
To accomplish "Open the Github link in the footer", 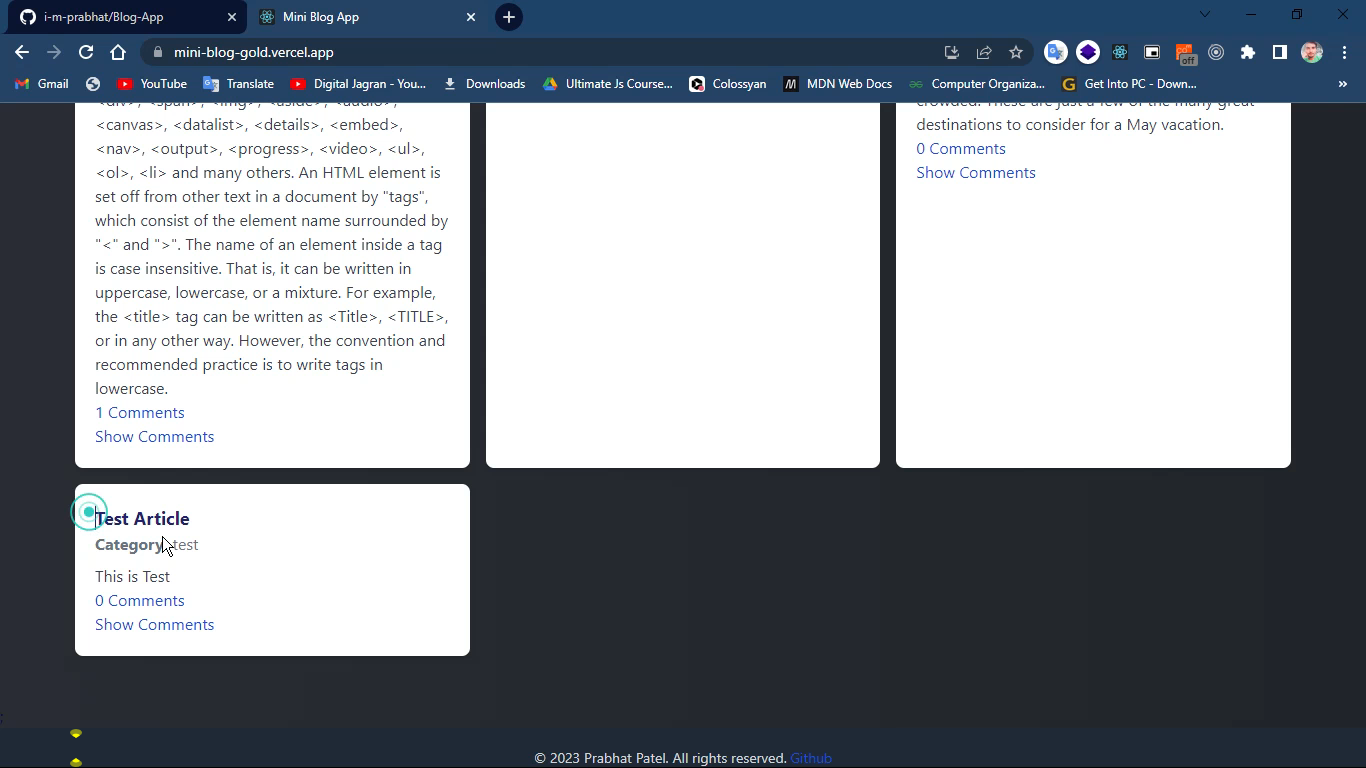I will pos(811,758).
